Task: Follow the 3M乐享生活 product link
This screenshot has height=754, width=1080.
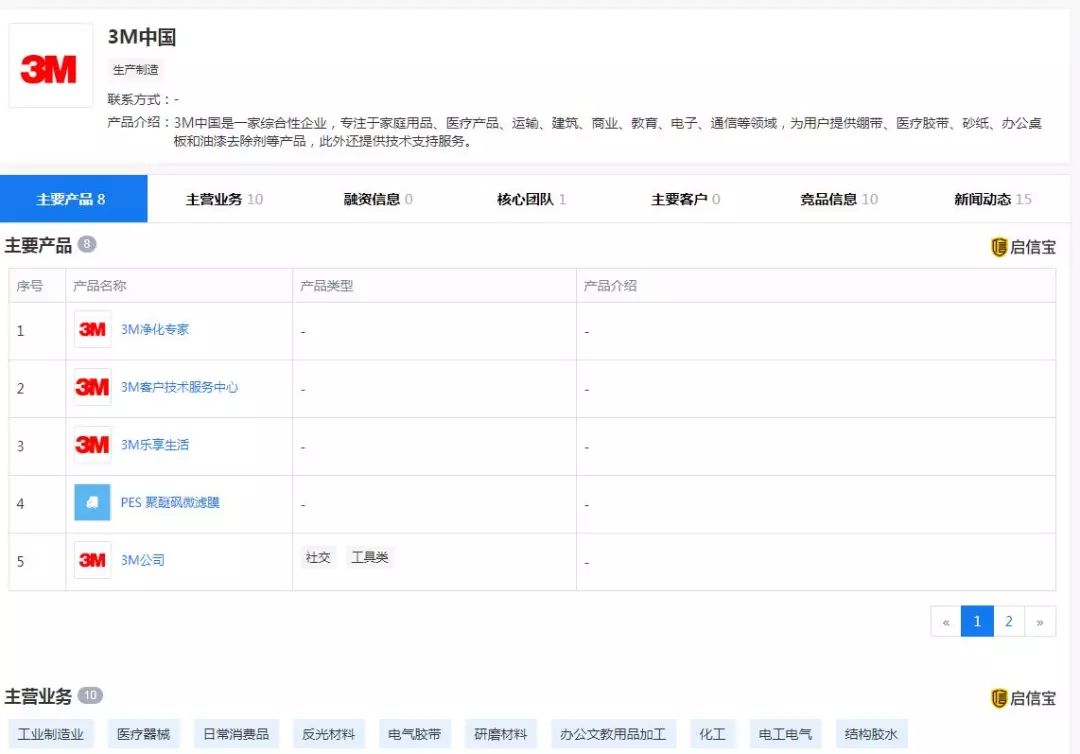Action: [155, 445]
